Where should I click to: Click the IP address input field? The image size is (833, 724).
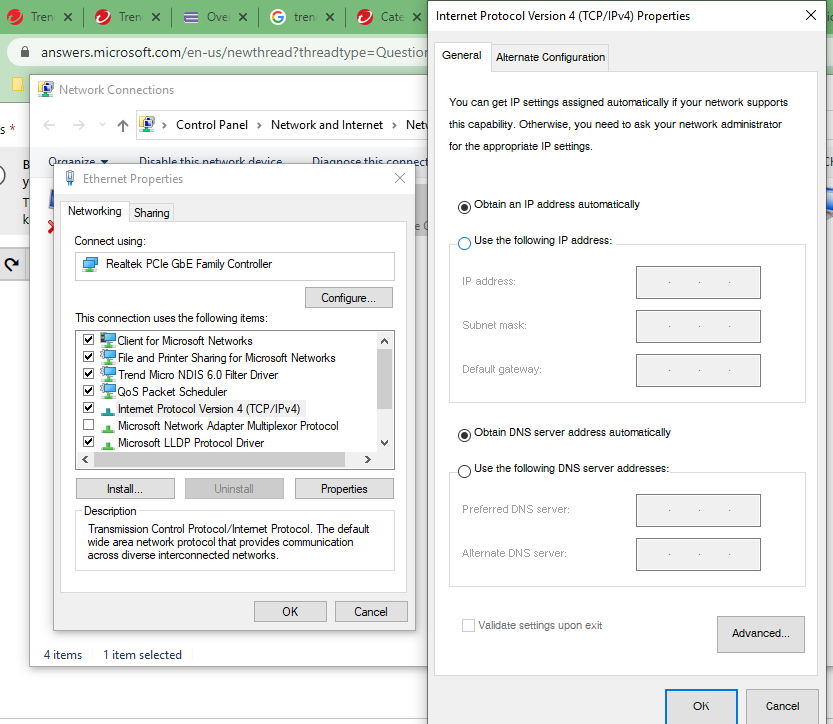[698, 282]
